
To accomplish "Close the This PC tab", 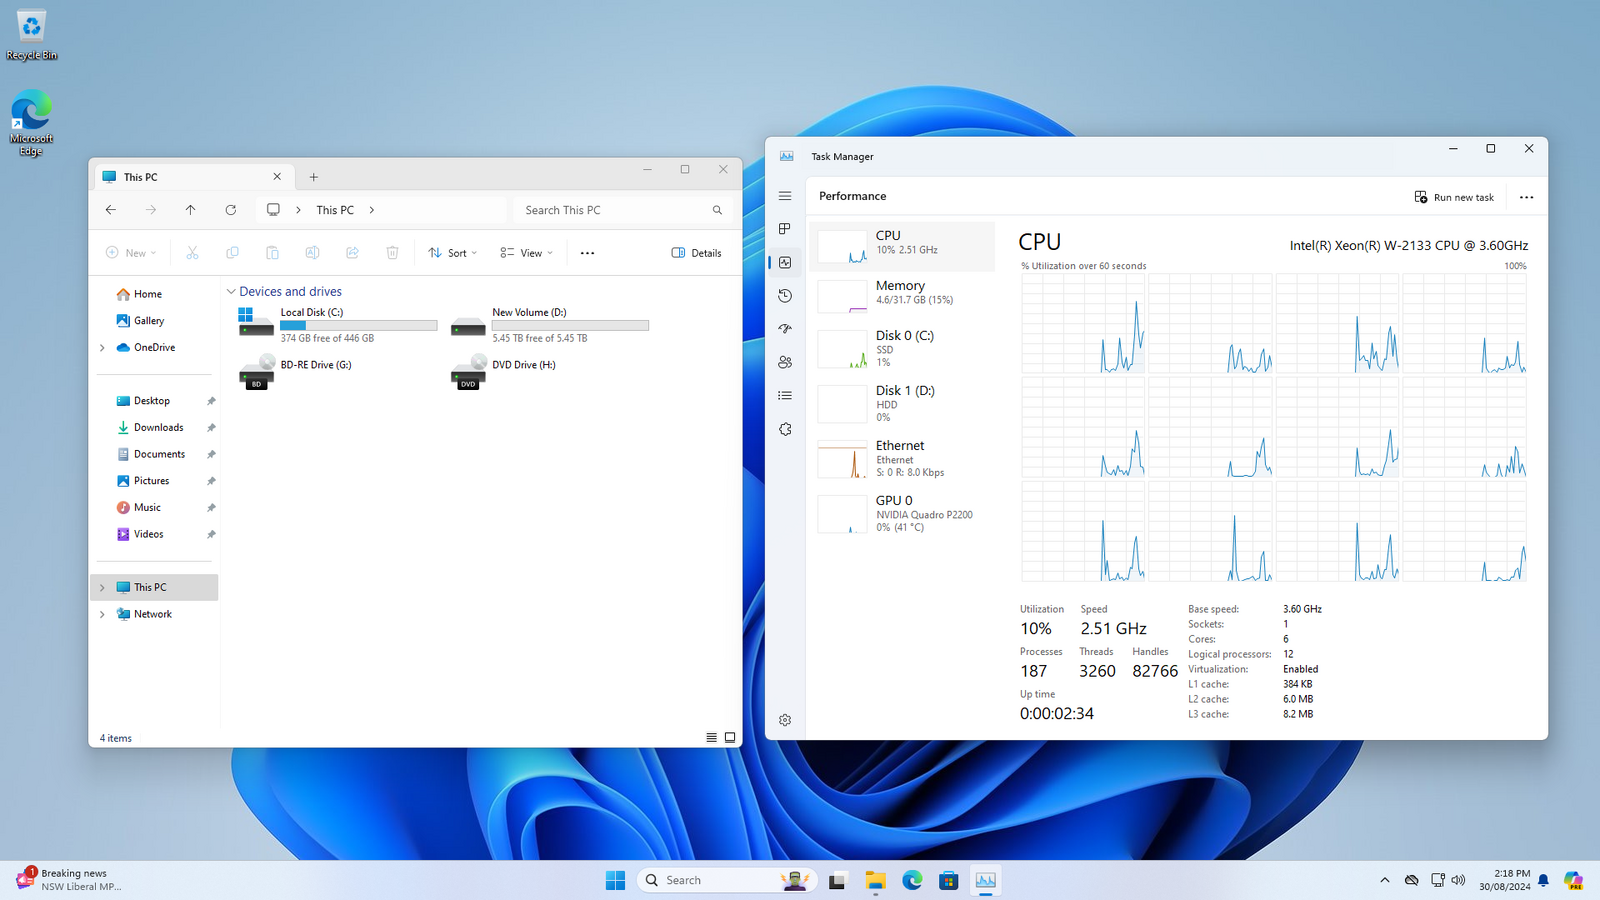I will 277,177.
